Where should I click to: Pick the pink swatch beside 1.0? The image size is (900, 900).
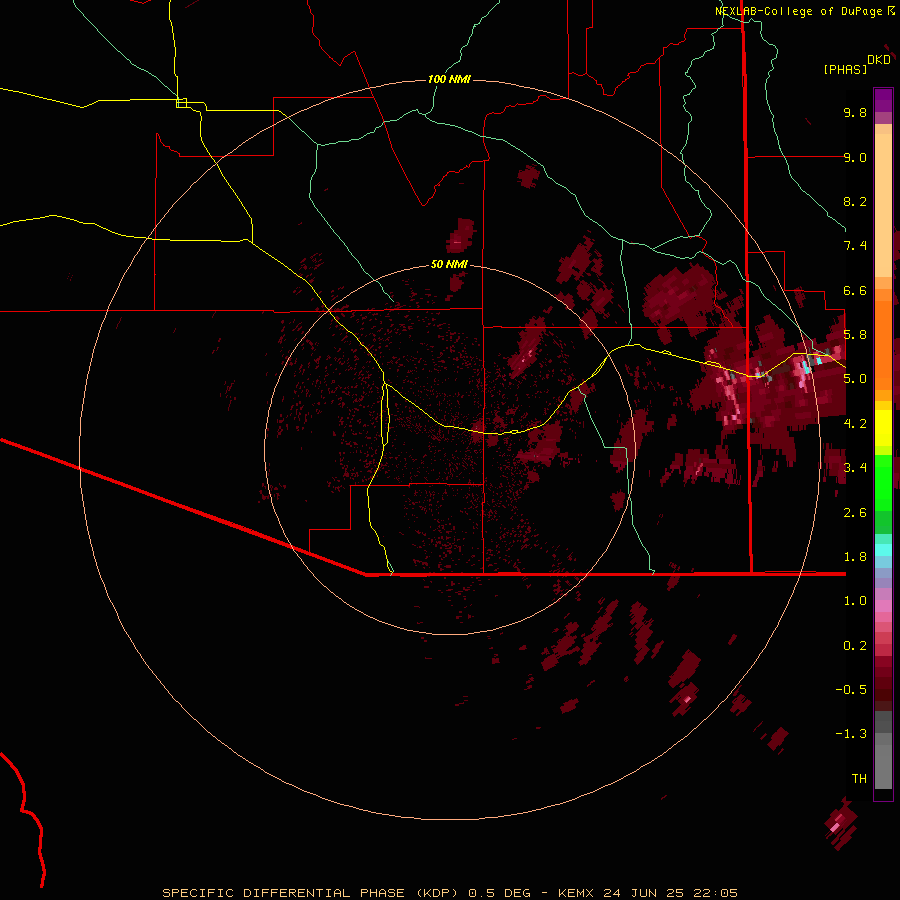883,606
